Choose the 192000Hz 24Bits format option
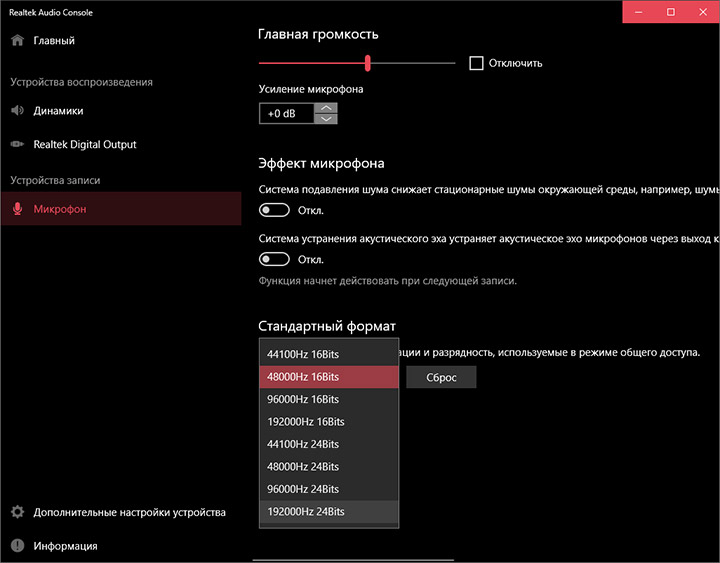 (306, 512)
